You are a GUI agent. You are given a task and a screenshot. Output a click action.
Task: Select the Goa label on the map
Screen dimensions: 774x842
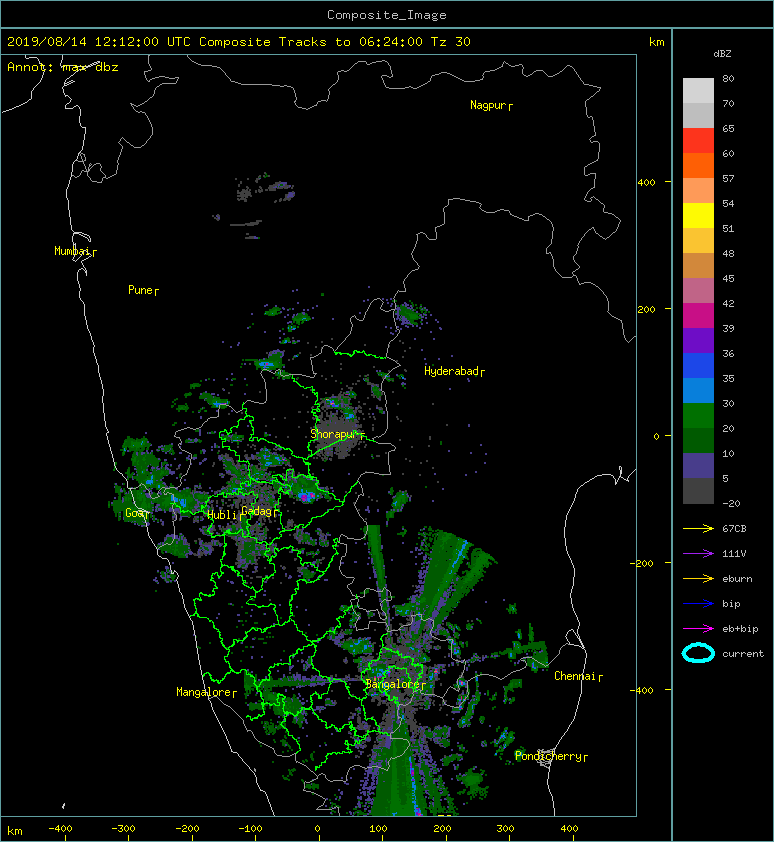coord(135,513)
